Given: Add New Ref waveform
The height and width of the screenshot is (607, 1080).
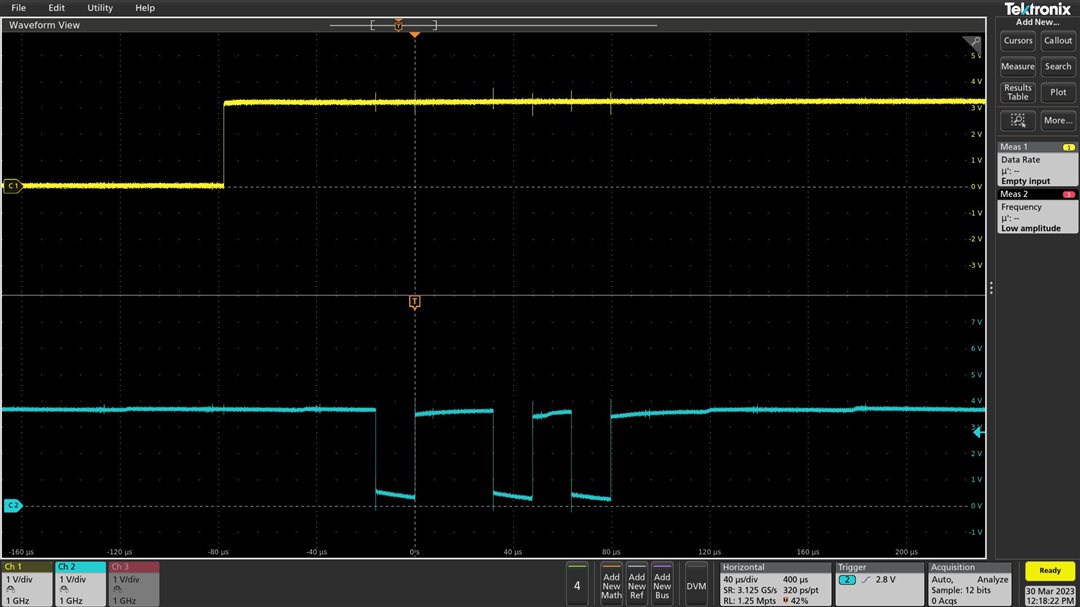Looking at the screenshot, I should [x=636, y=585].
